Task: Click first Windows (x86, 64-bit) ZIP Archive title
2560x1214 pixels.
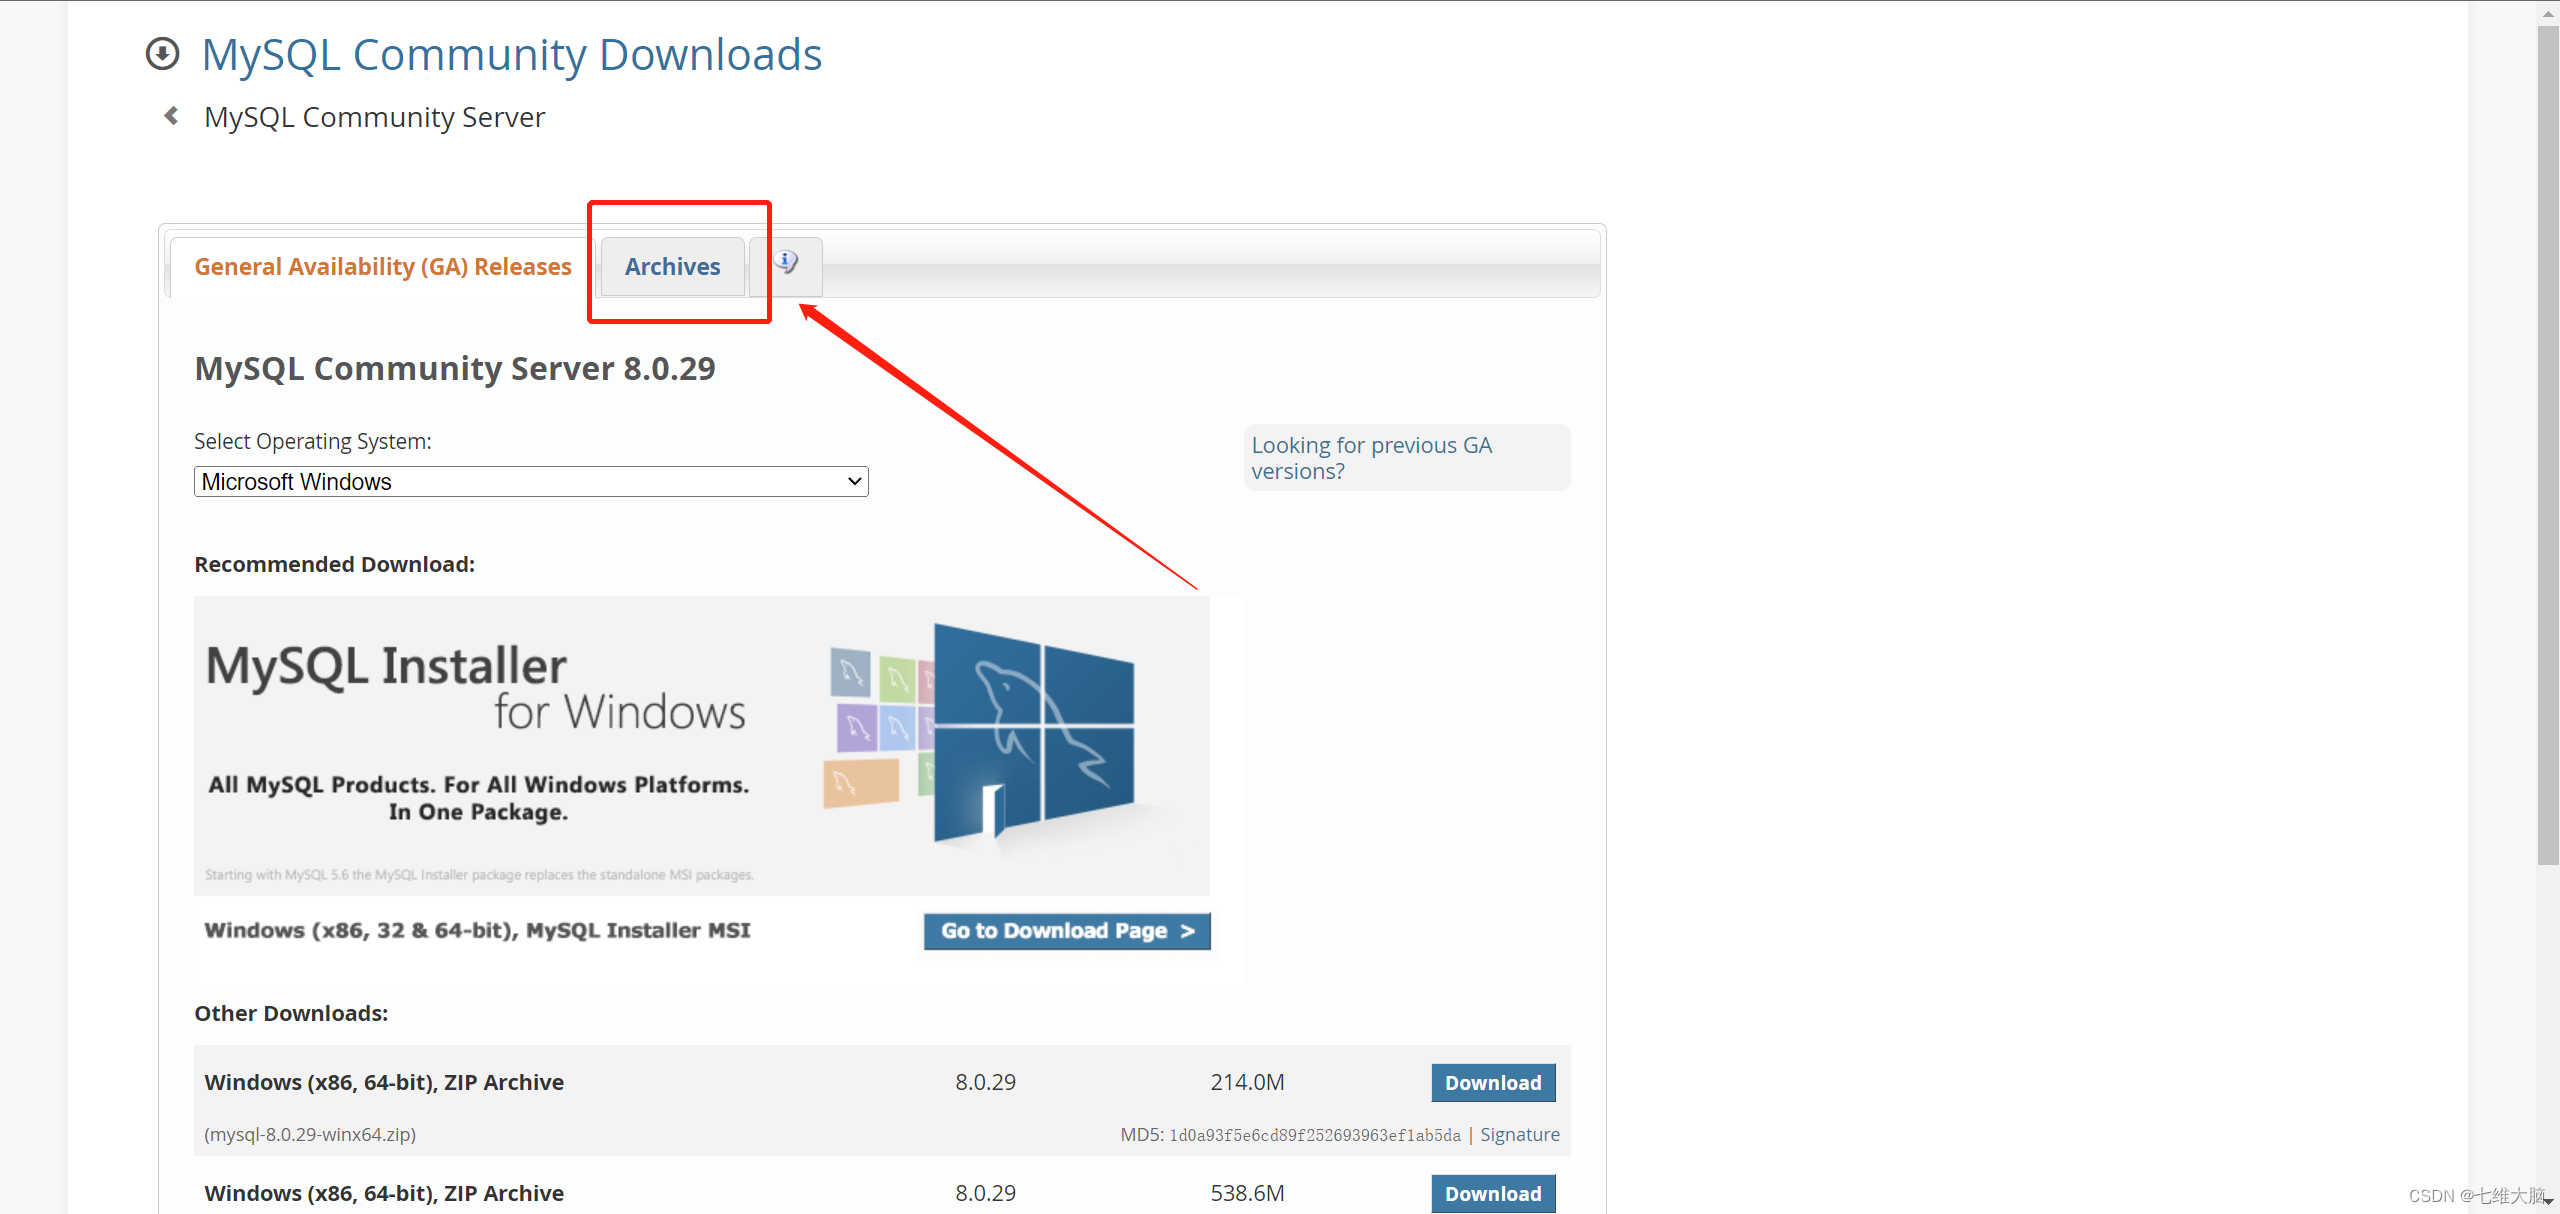Action: (384, 1083)
